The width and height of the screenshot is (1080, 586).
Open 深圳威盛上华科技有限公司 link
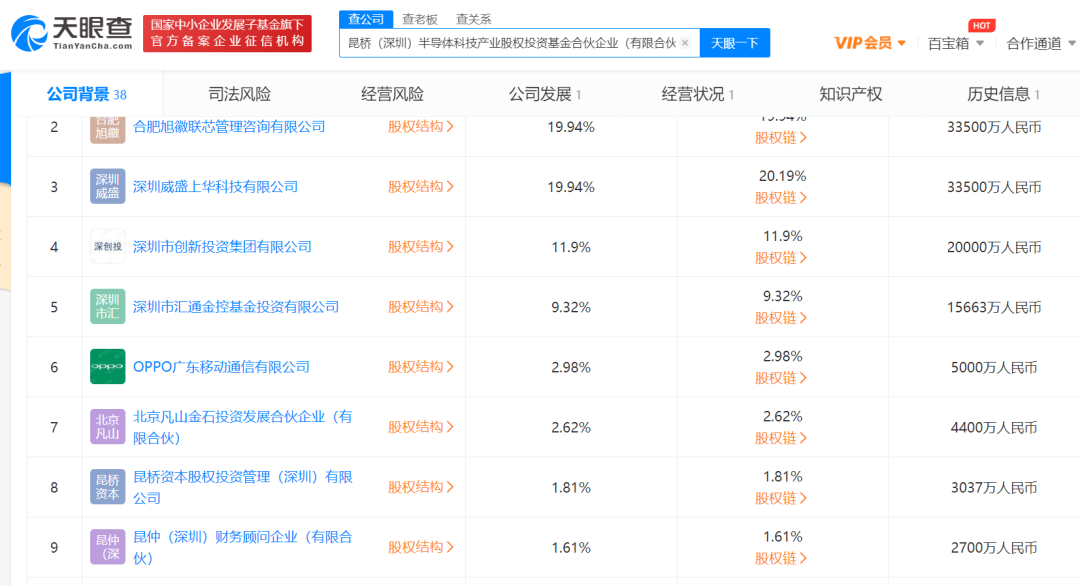point(215,187)
